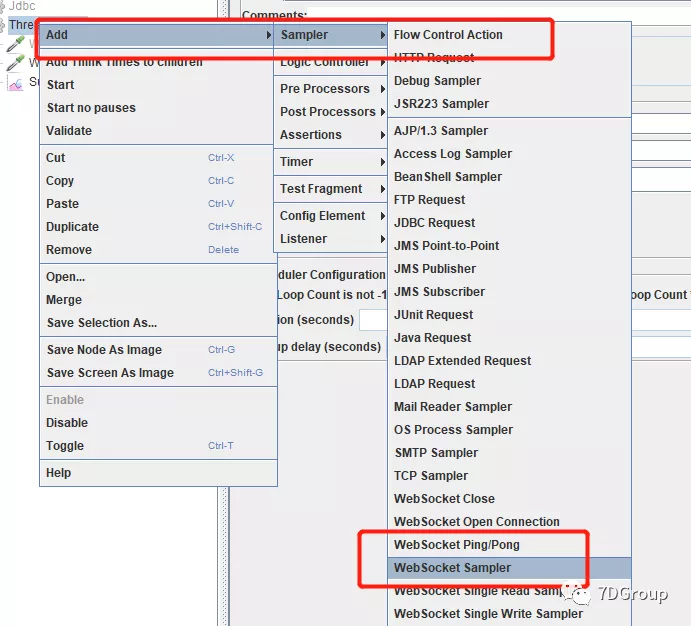The height and width of the screenshot is (626, 691).
Task: Select WebSocket Open Connection
Action: click(x=476, y=522)
